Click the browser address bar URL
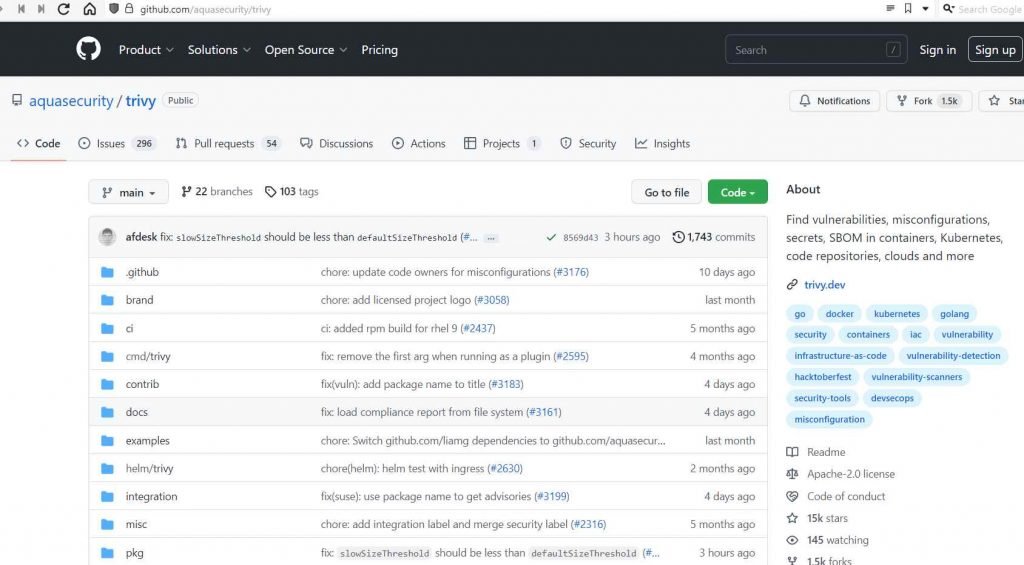 click(205, 9)
